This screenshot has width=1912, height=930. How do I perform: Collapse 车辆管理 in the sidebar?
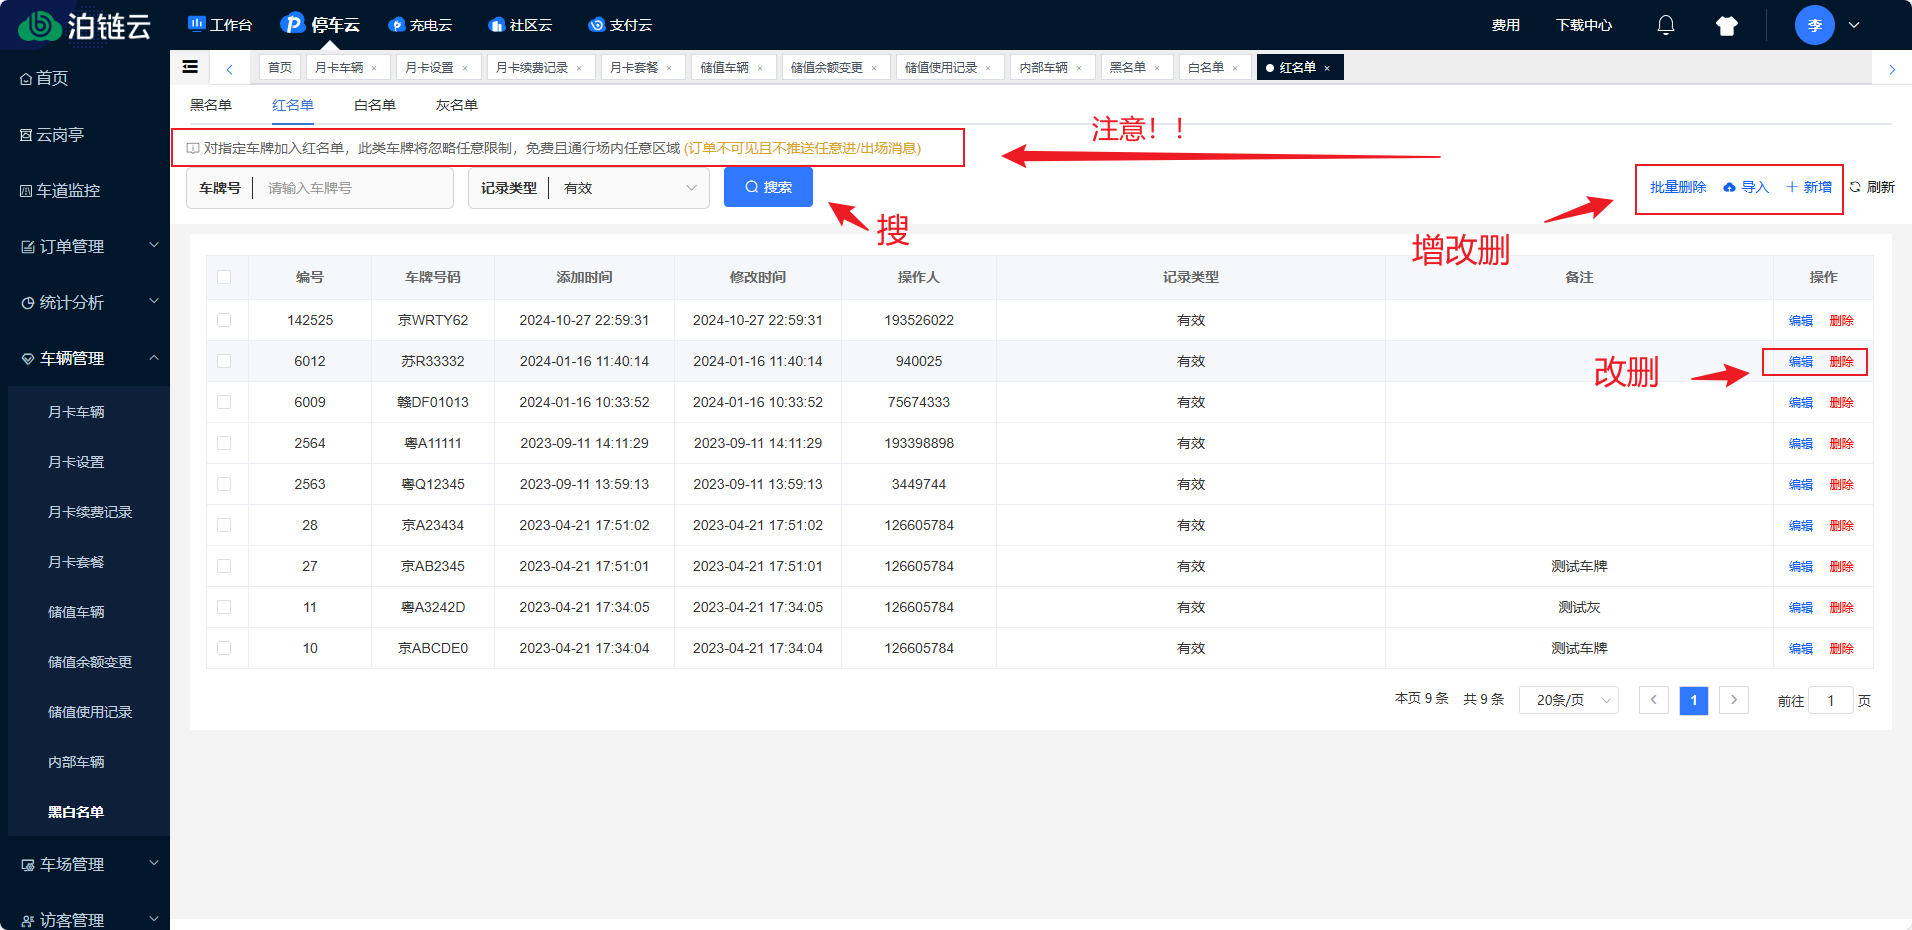pos(85,358)
